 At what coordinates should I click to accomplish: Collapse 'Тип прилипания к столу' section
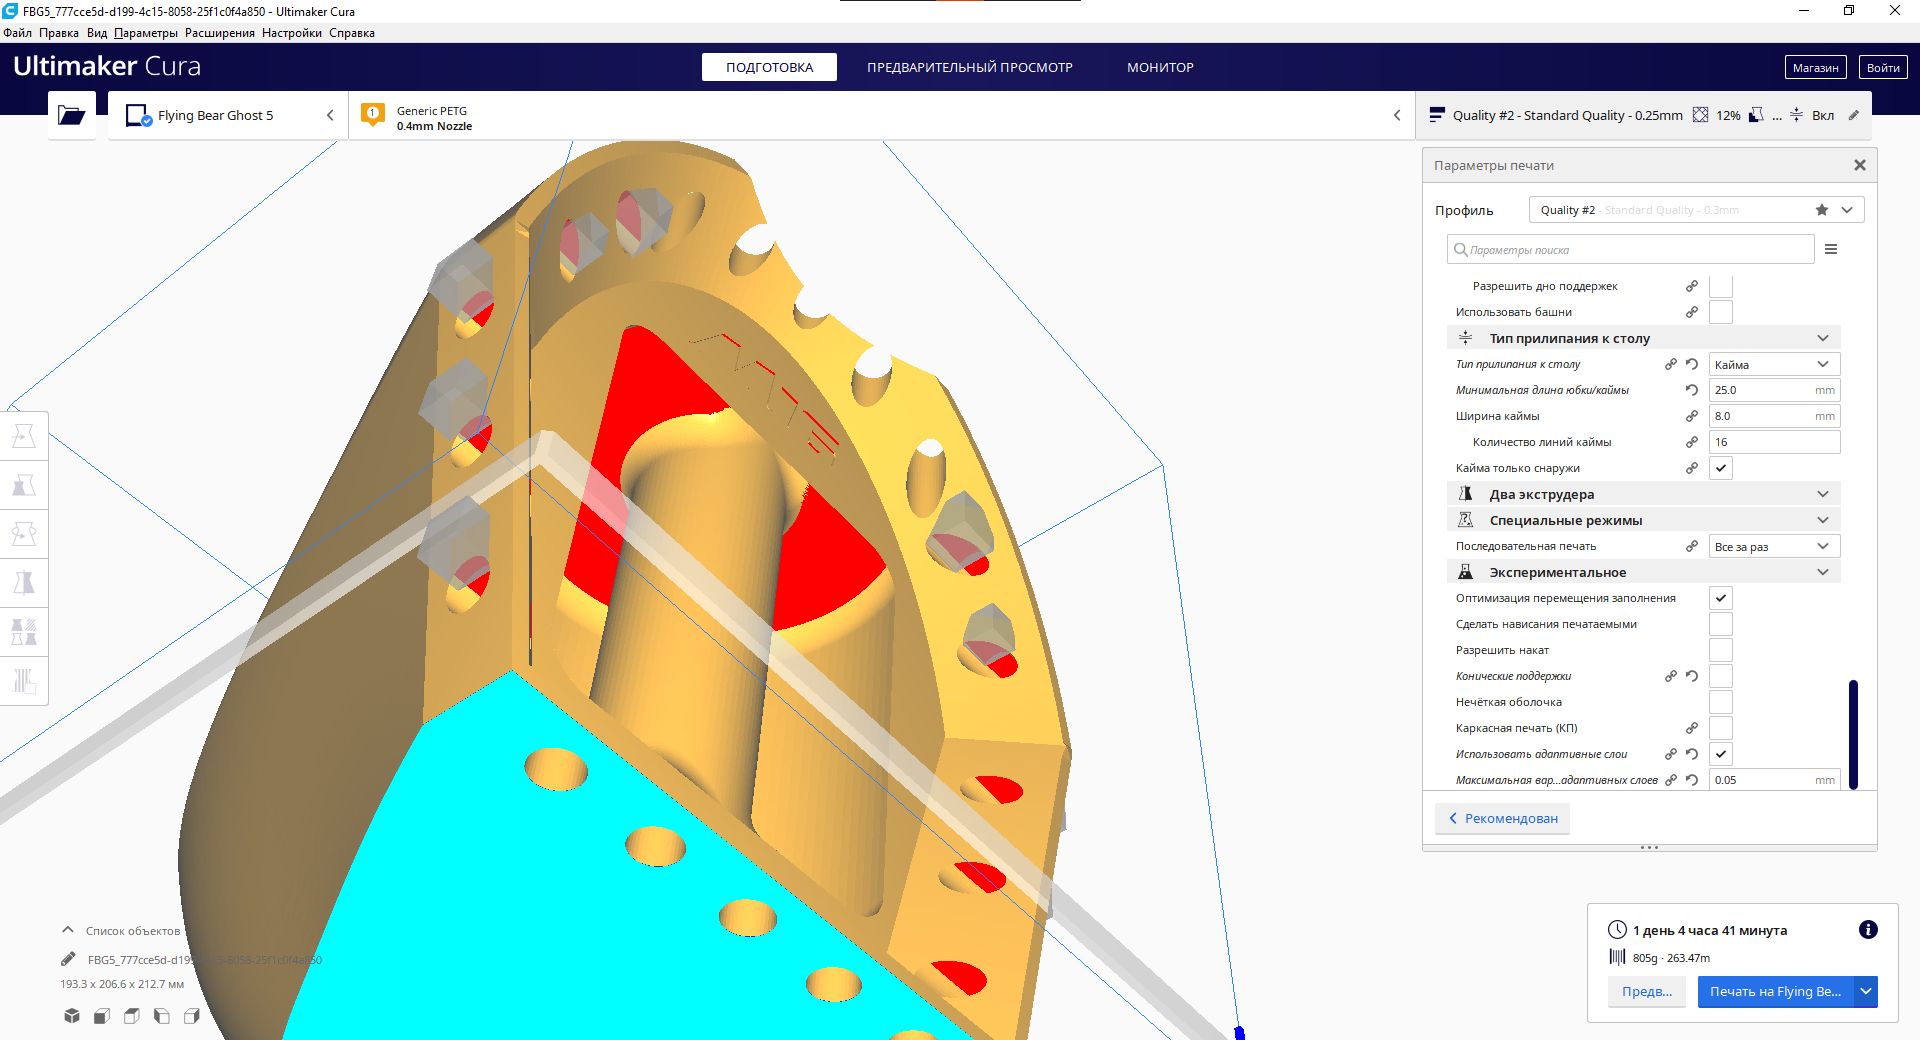click(1643, 338)
